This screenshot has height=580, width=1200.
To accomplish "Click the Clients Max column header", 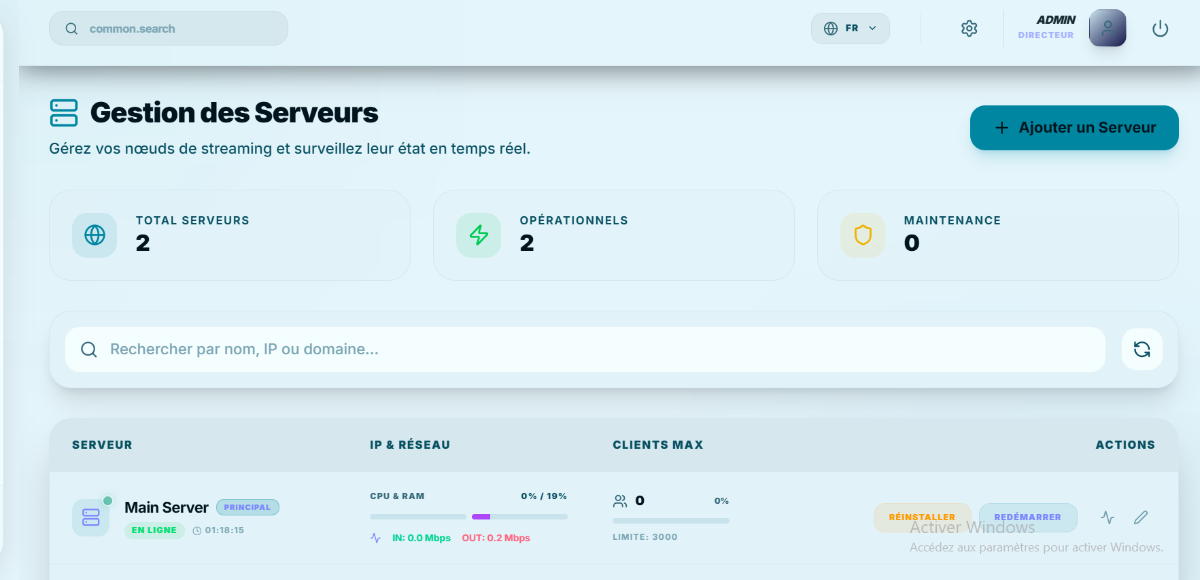I will tap(658, 445).
